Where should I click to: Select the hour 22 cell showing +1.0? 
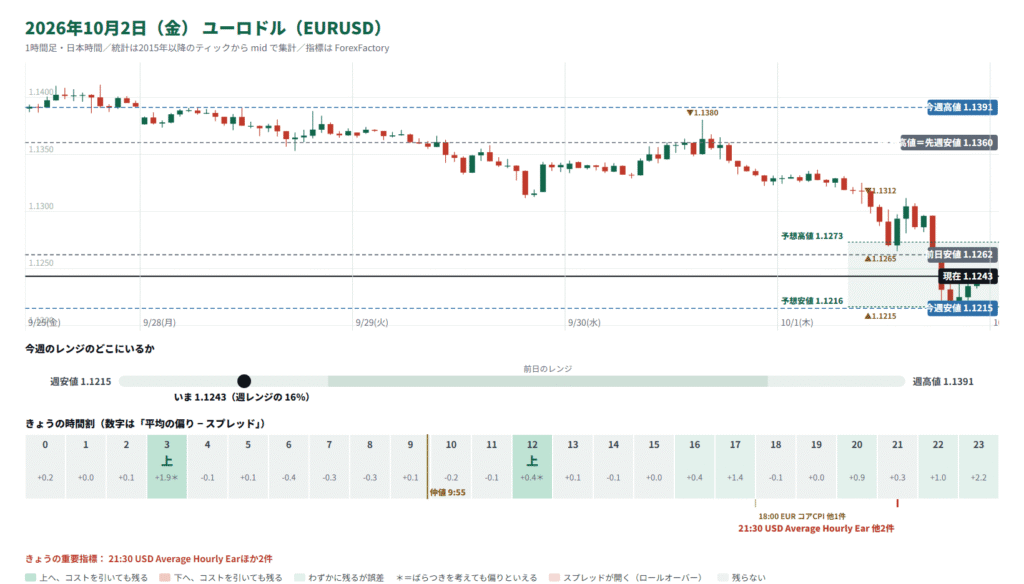938,466
